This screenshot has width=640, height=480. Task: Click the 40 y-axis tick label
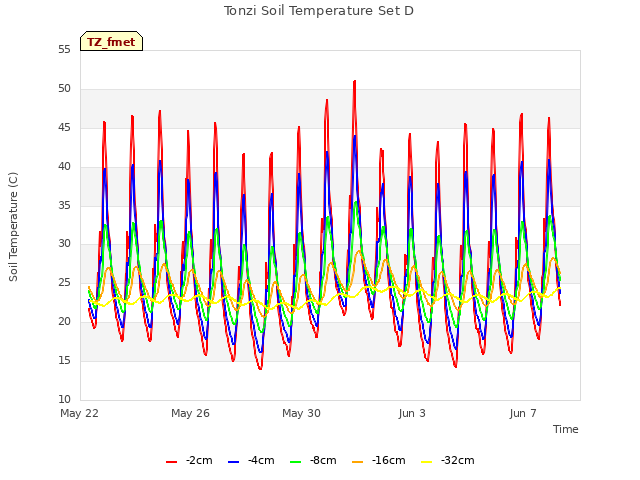pyautogui.click(x=64, y=167)
